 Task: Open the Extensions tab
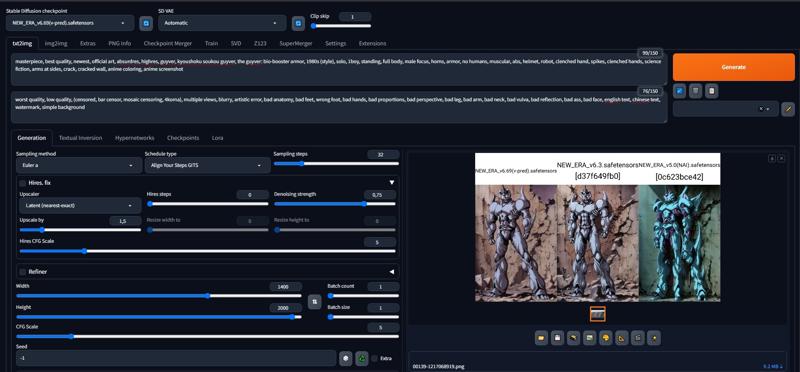tap(372, 43)
